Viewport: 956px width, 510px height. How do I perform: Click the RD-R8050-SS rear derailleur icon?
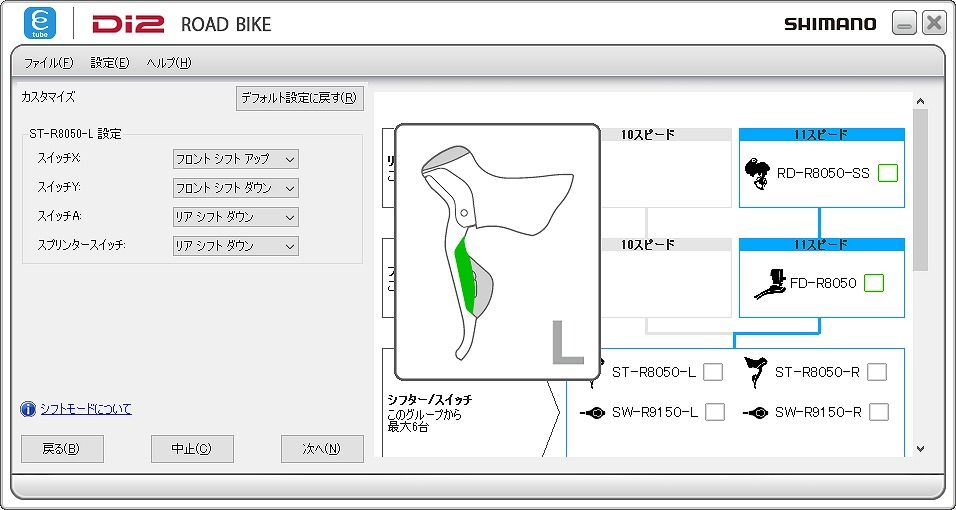[757, 173]
